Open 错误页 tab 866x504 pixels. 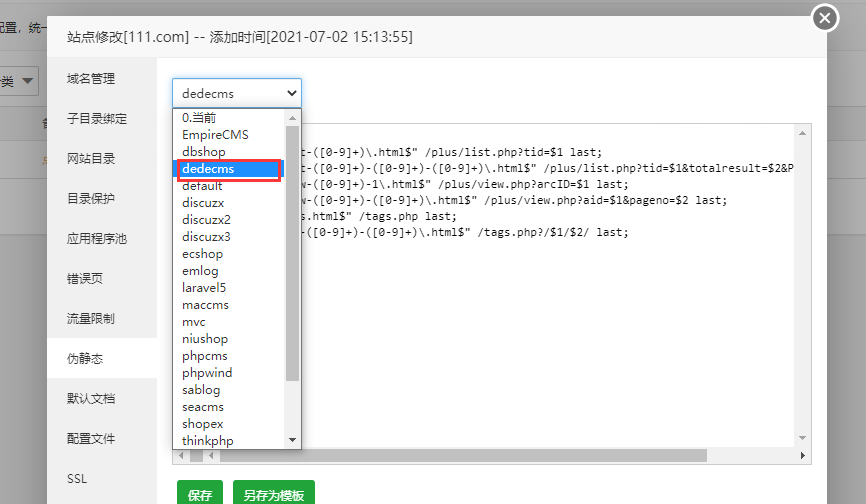click(102, 279)
